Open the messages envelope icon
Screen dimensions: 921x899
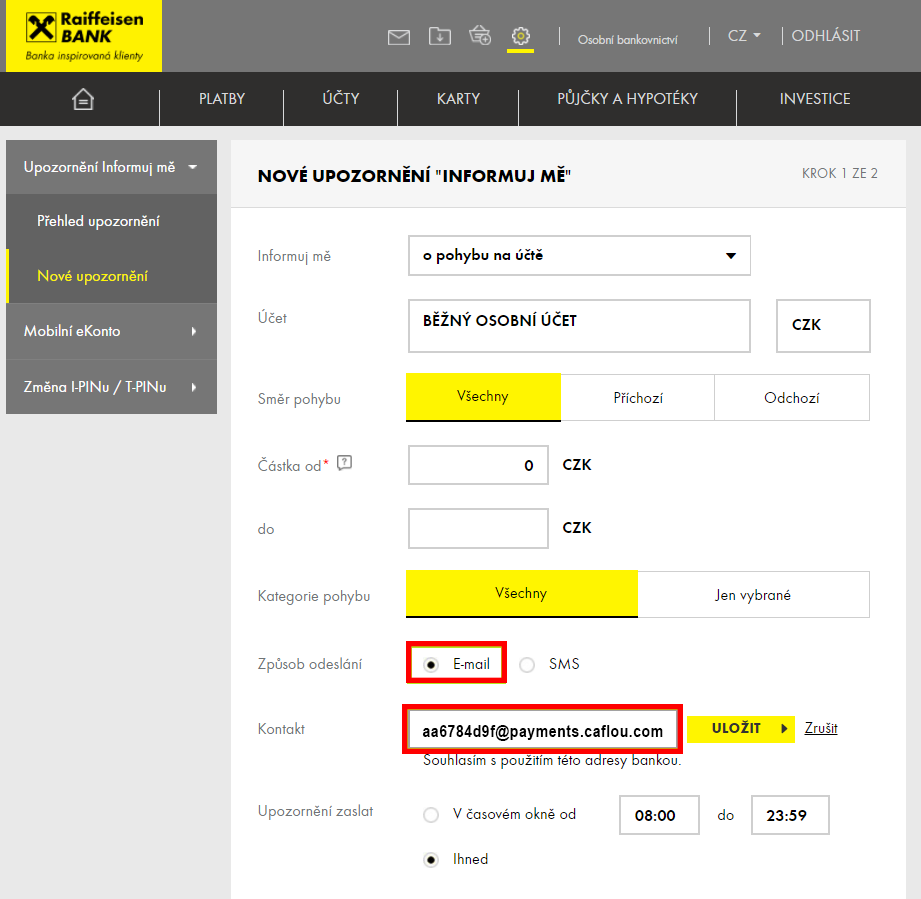pos(399,37)
